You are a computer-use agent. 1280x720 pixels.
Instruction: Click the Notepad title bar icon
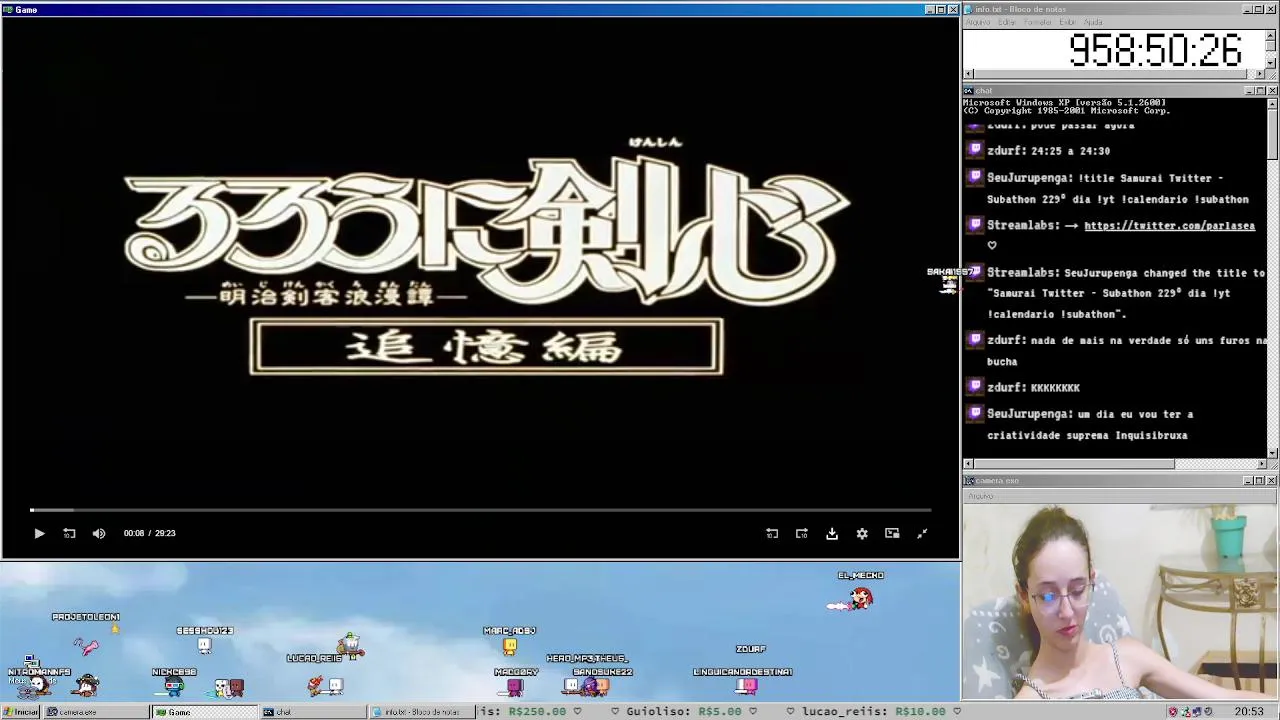(x=970, y=9)
